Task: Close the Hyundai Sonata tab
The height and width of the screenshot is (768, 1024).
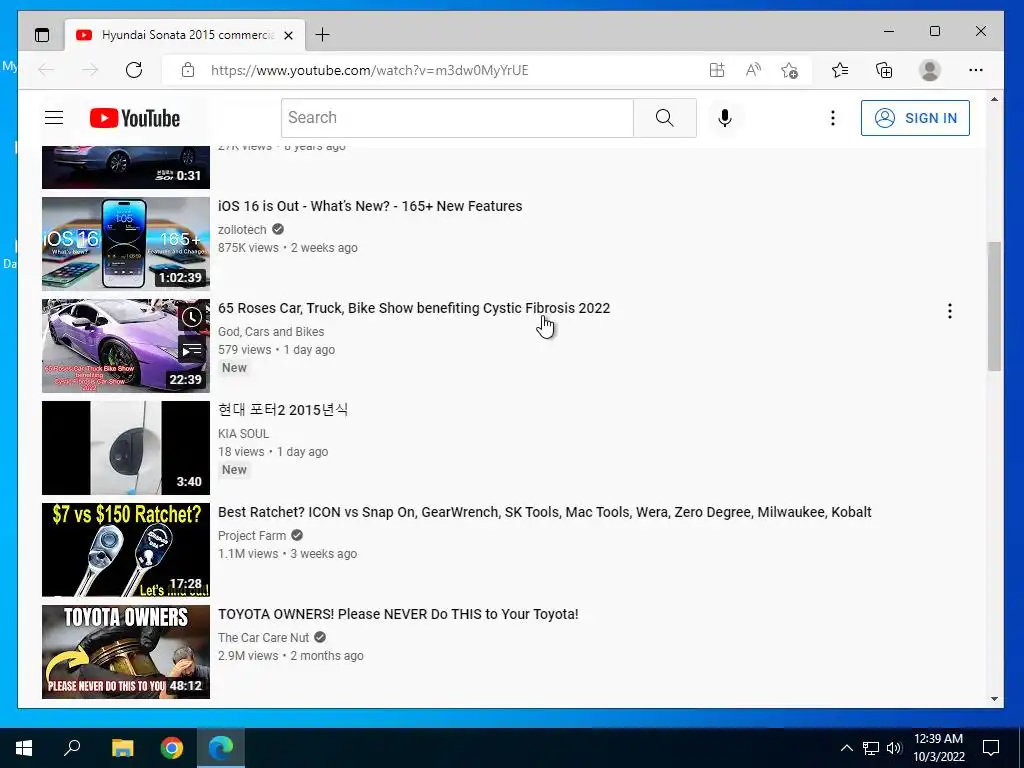Action: (x=288, y=35)
